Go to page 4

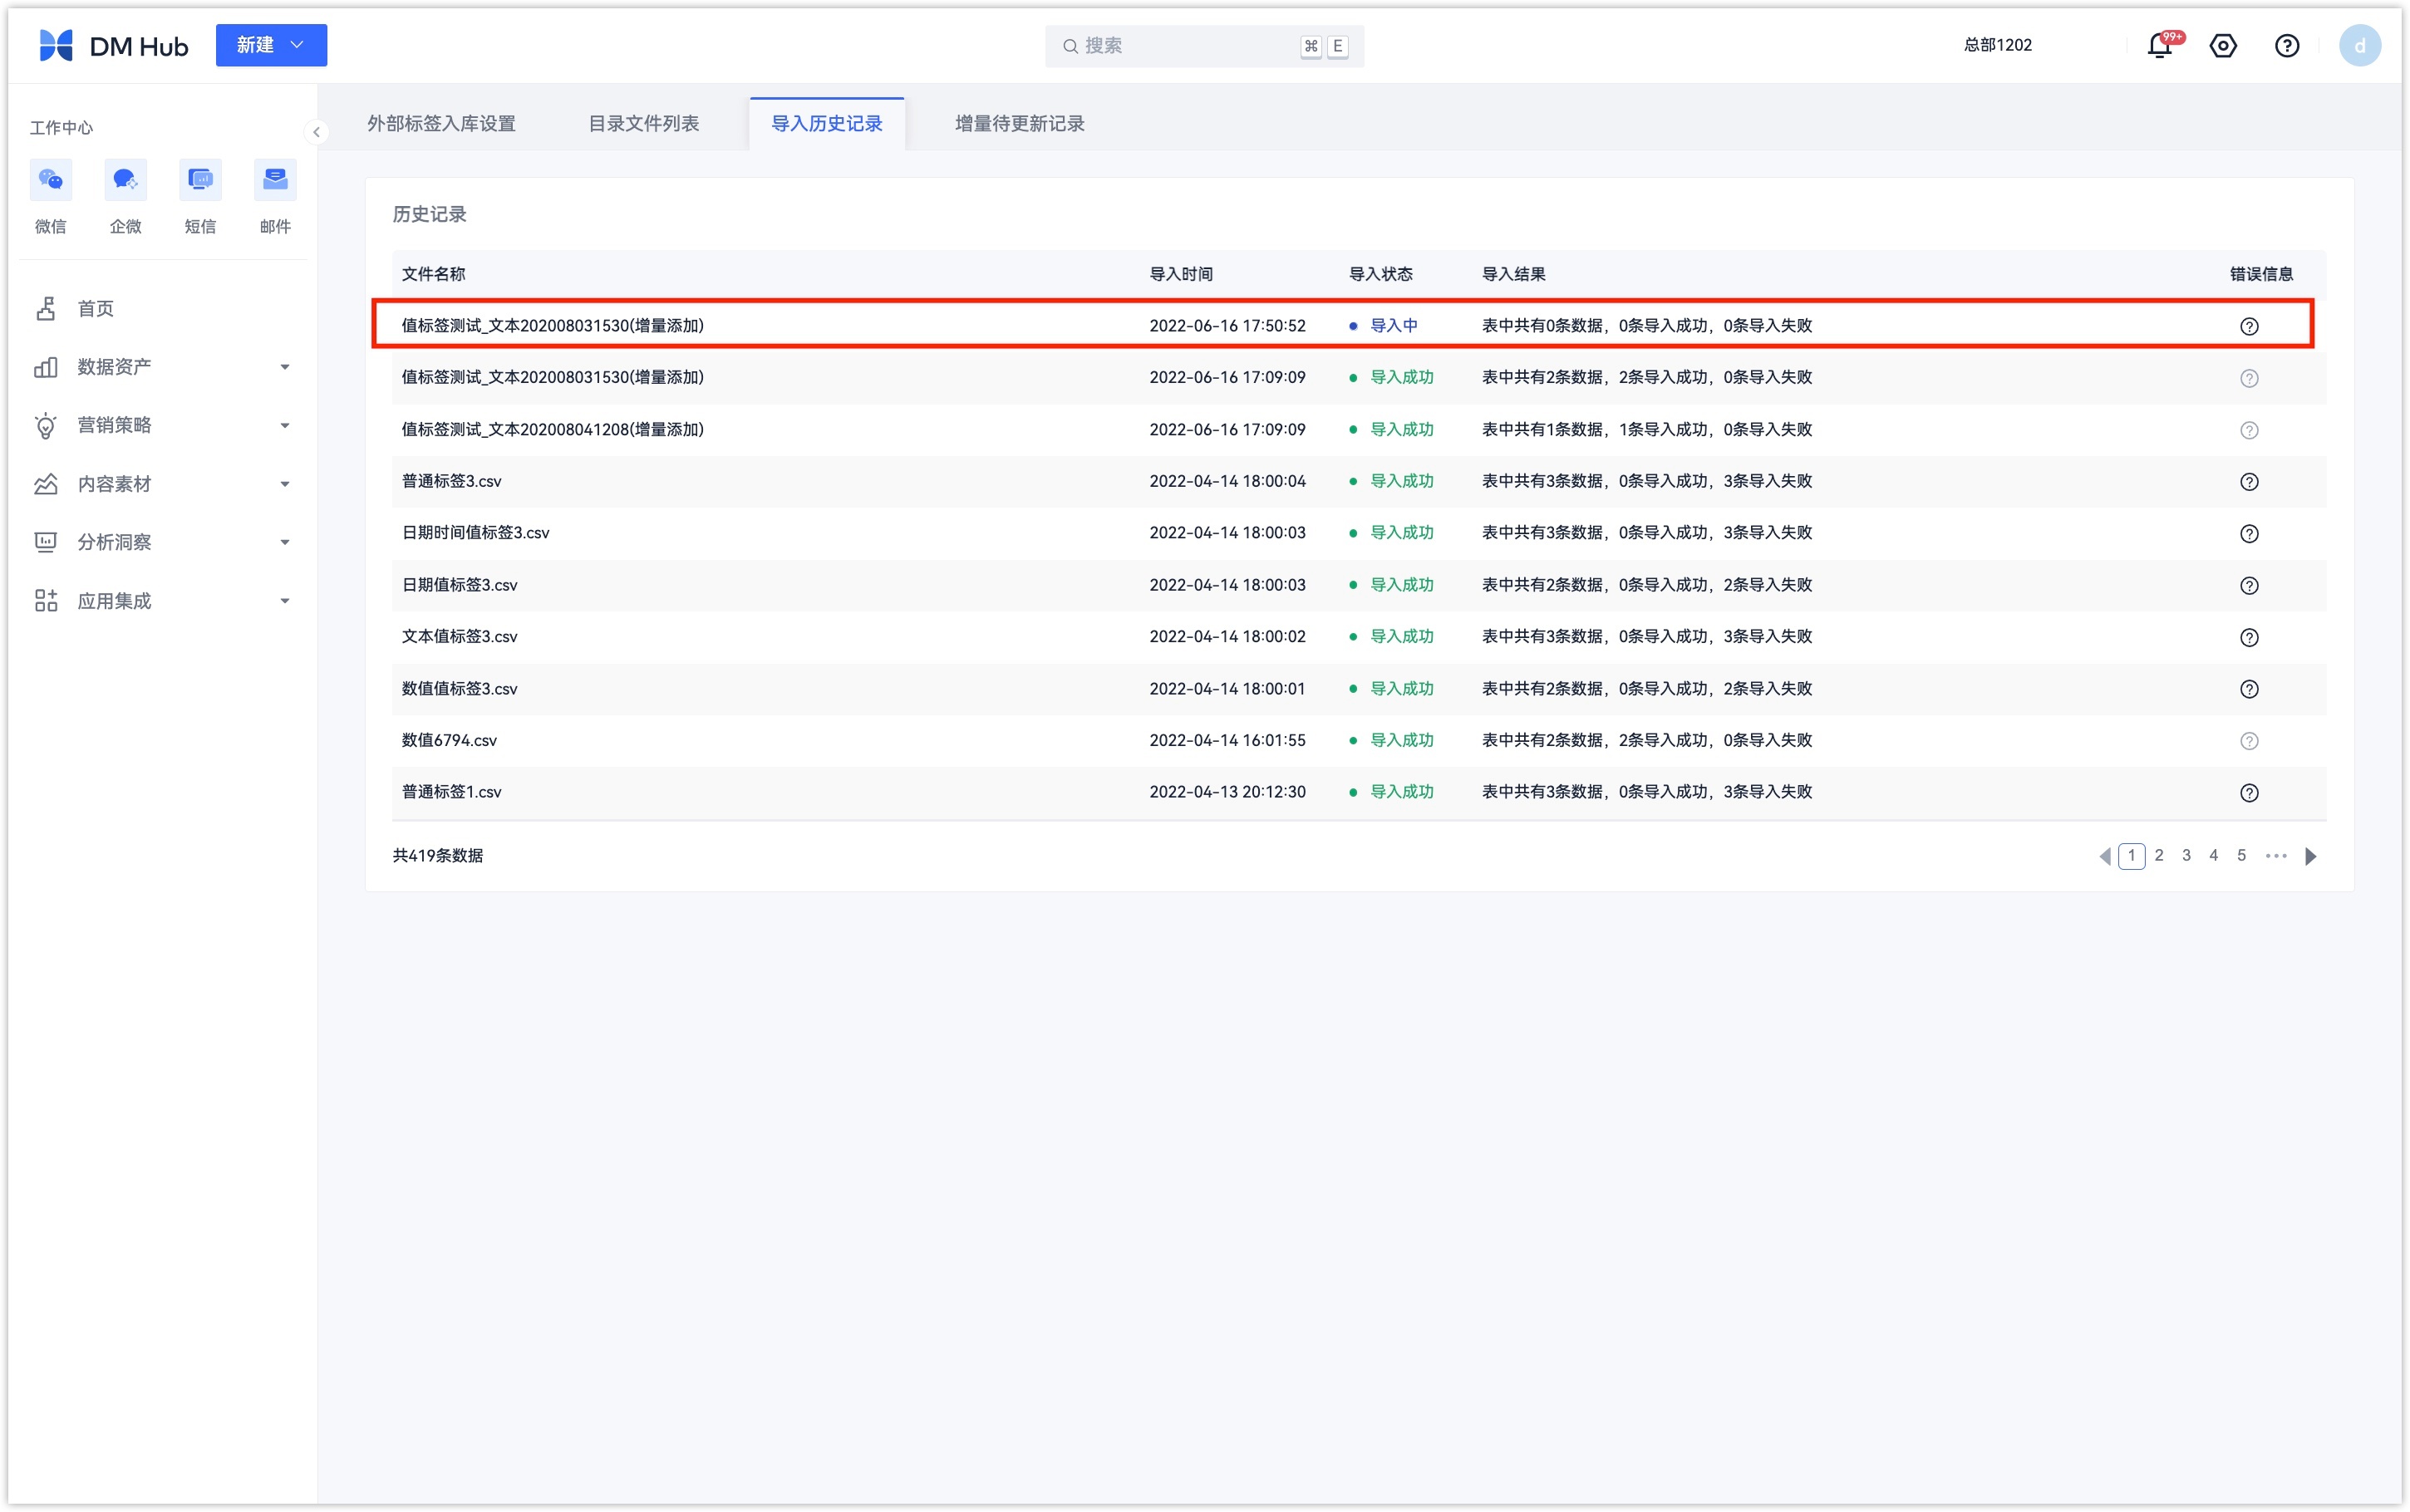(x=2213, y=855)
